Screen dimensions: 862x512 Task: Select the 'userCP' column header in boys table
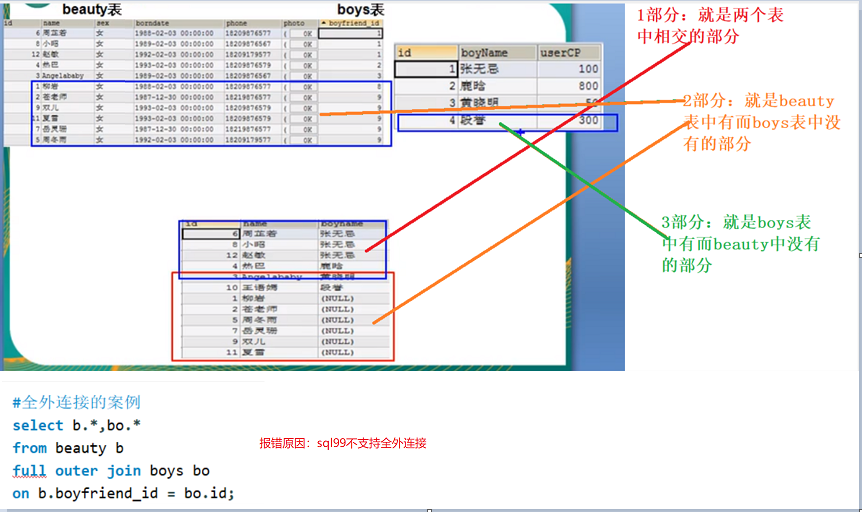click(569, 53)
